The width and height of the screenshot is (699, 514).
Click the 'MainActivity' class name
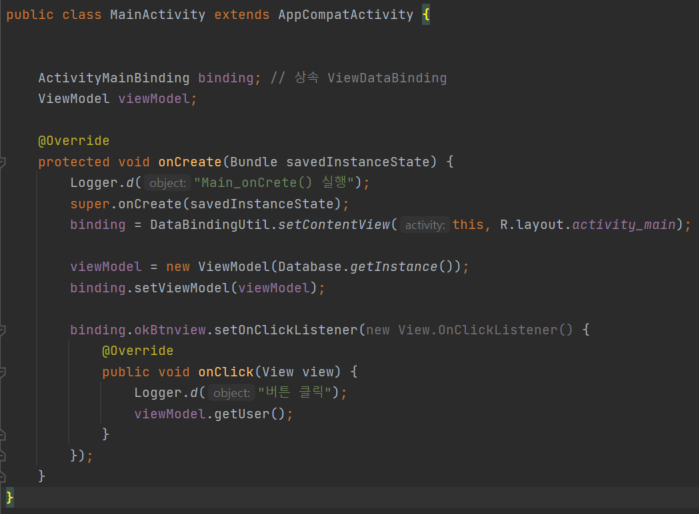click(157, 15)
